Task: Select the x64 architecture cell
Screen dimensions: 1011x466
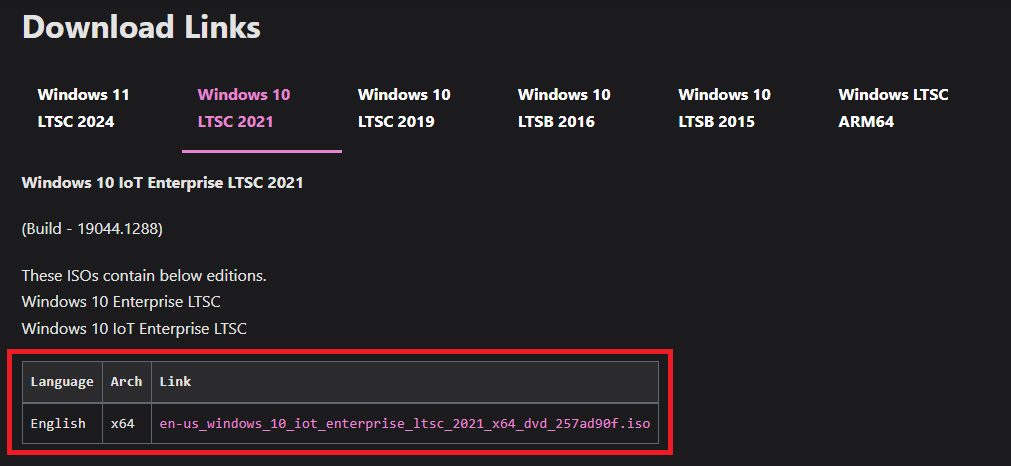Action: click(123, 424)
